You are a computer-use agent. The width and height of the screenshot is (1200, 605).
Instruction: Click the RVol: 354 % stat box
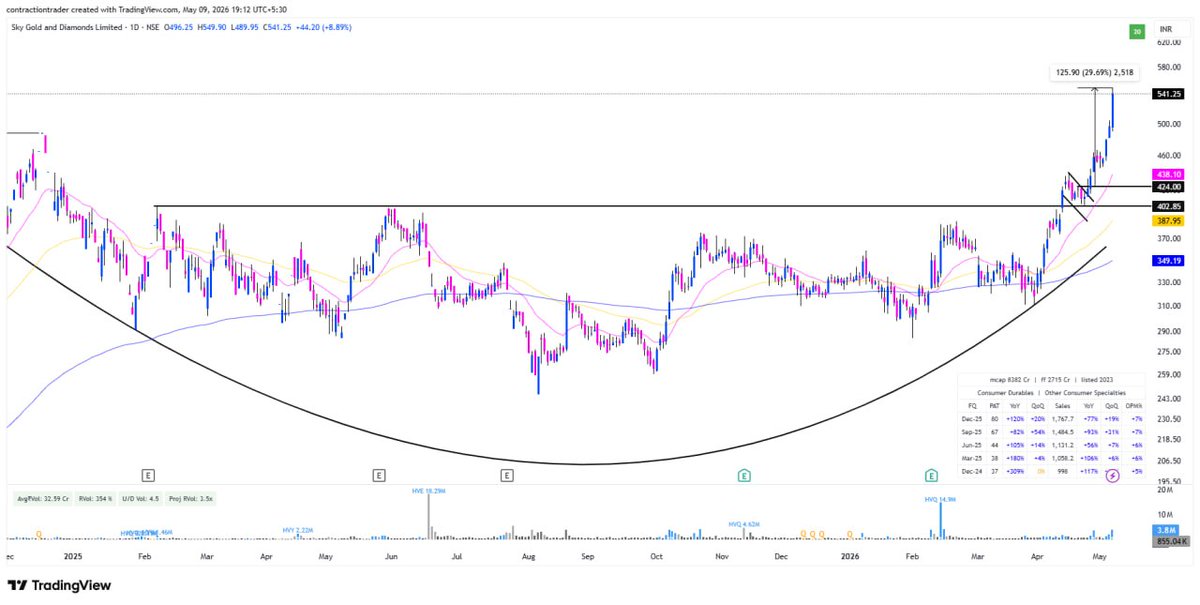(97, 498)
